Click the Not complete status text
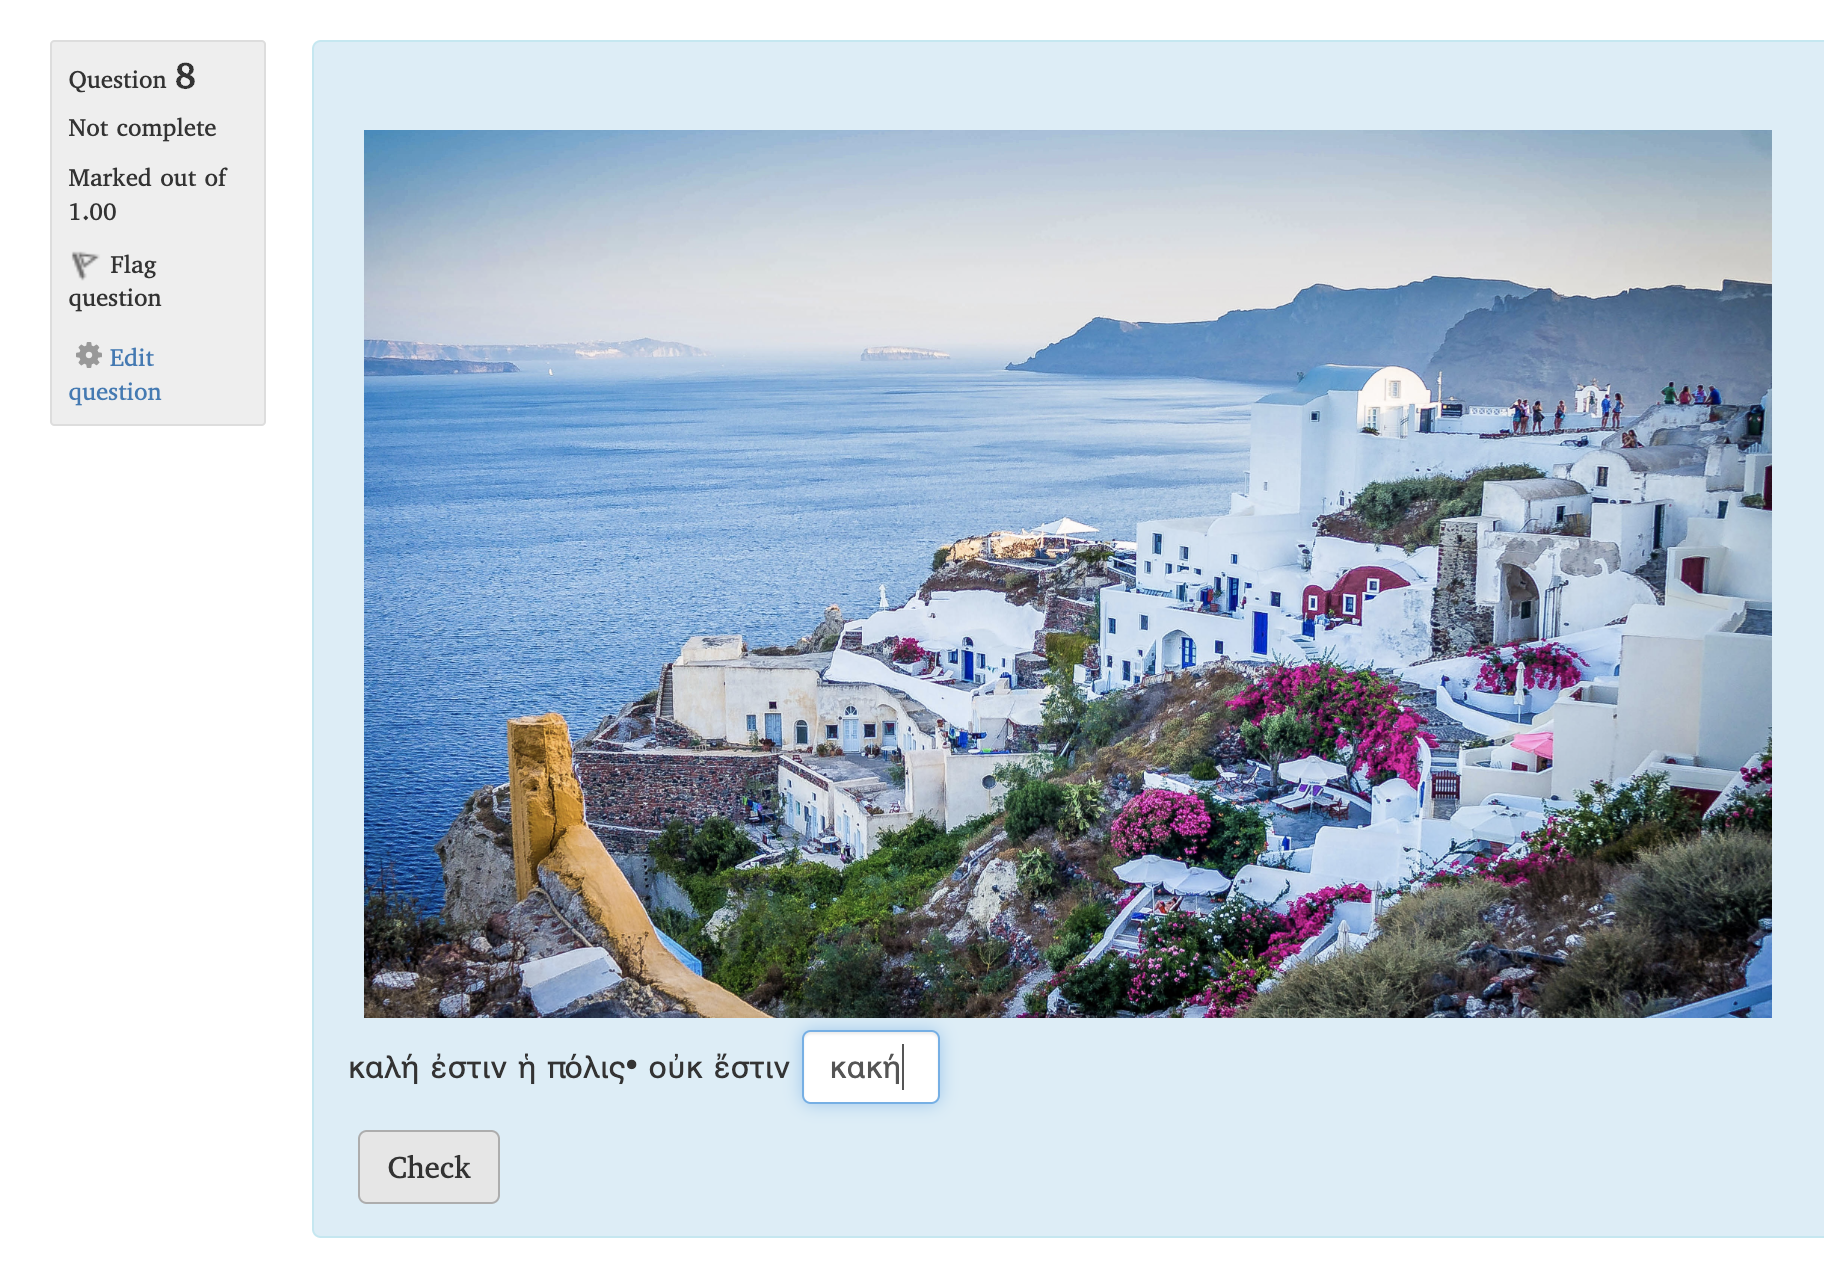Screen dimensions: 1824x1264 [x=142, y=128]
